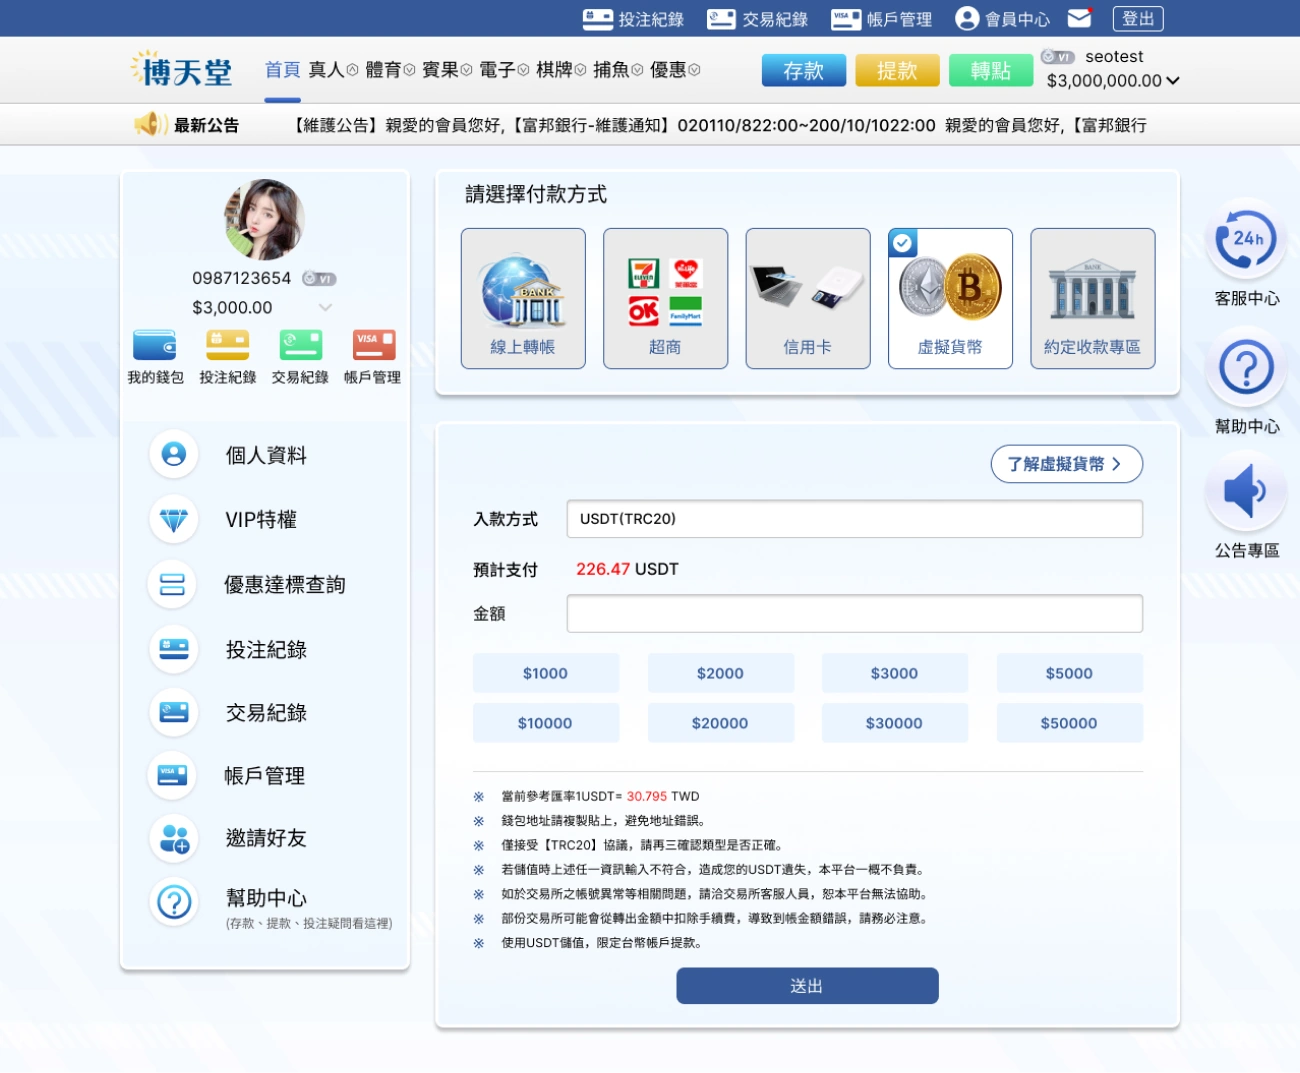
Task: Select the $5000 quick amount
Action: (x=1068, y=673)
